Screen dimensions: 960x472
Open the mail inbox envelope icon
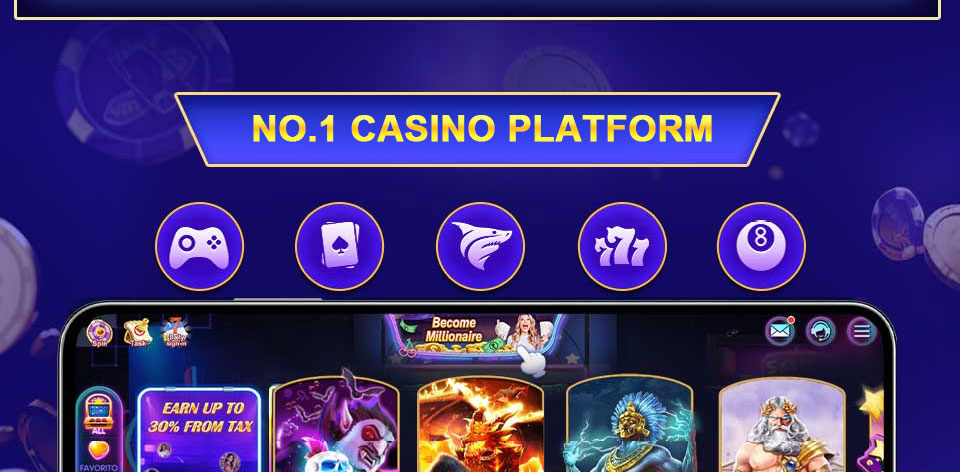coord(780,331)
